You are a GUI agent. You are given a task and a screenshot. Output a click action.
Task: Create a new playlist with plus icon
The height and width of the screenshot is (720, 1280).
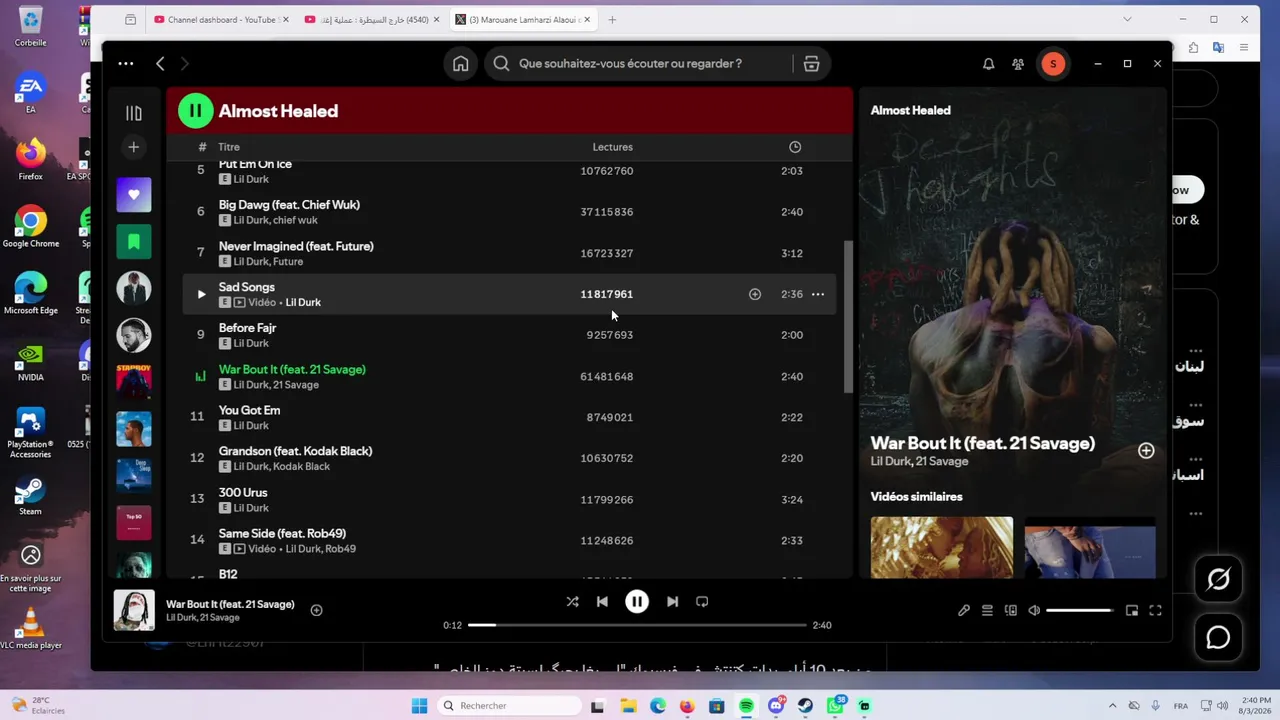click(x=133, y=147)
